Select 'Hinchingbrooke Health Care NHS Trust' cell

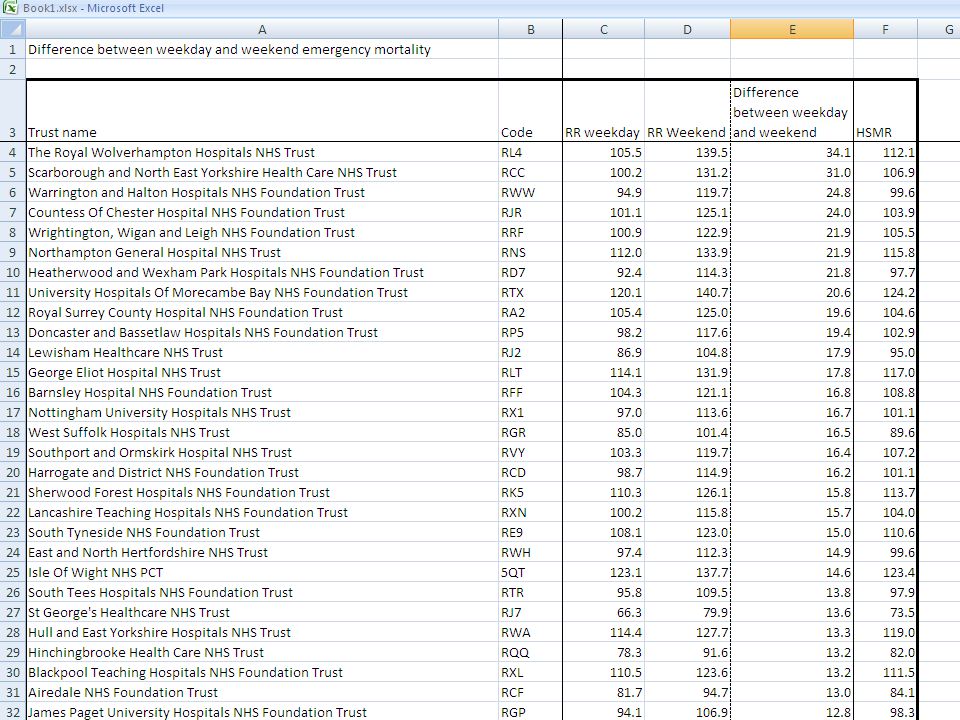(262, 653)
